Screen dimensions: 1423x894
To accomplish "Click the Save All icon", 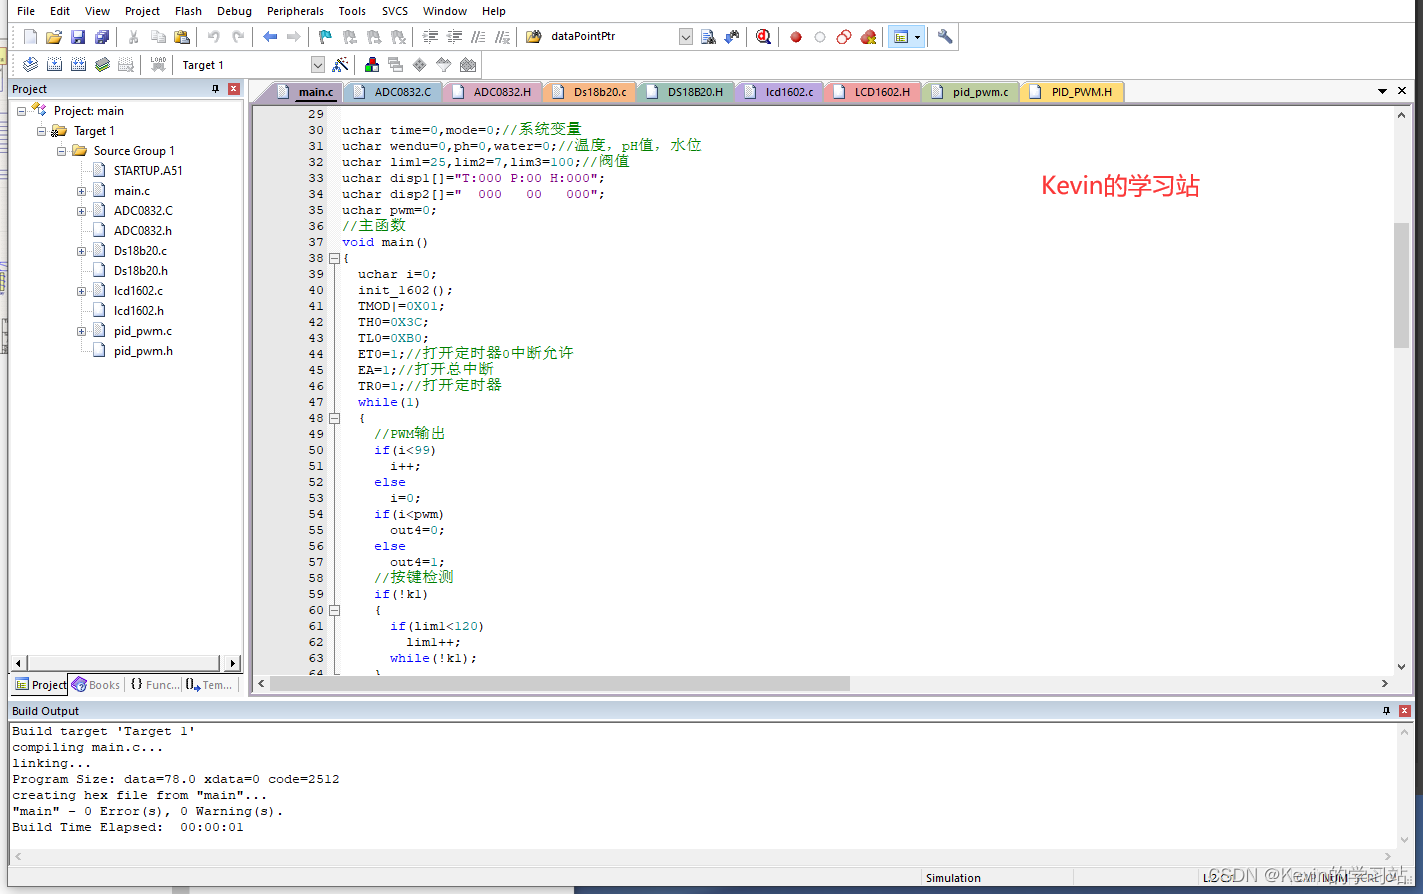I will click(102, 37).
